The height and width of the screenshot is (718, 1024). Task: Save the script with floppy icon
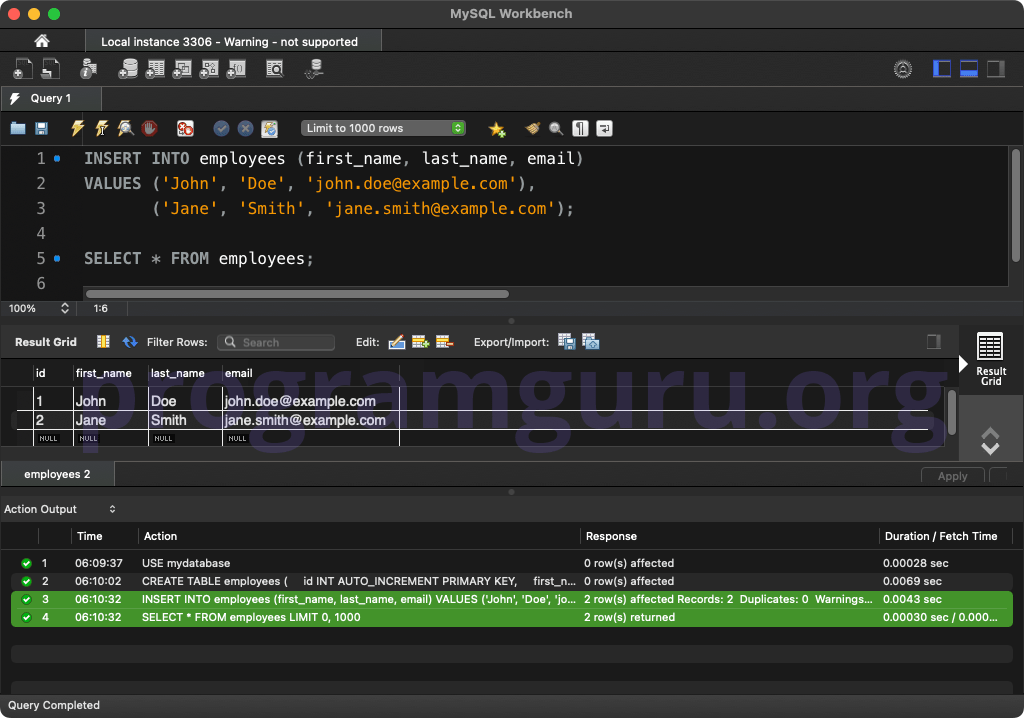click(x=41, y=128)
